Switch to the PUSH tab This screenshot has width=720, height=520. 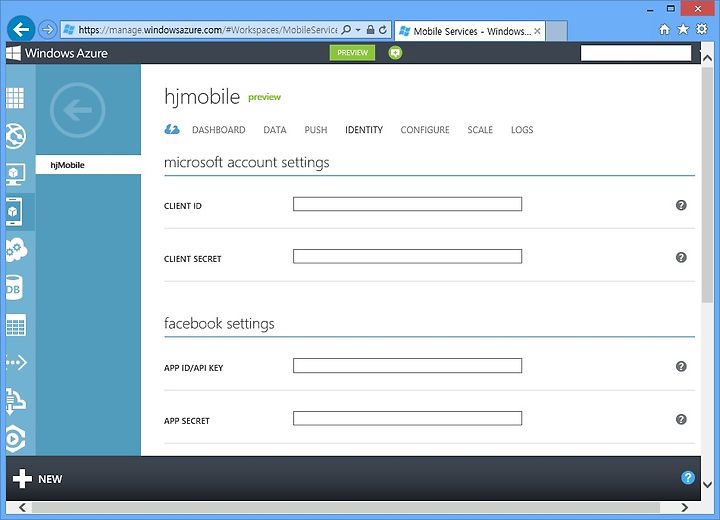coord(316,130)
